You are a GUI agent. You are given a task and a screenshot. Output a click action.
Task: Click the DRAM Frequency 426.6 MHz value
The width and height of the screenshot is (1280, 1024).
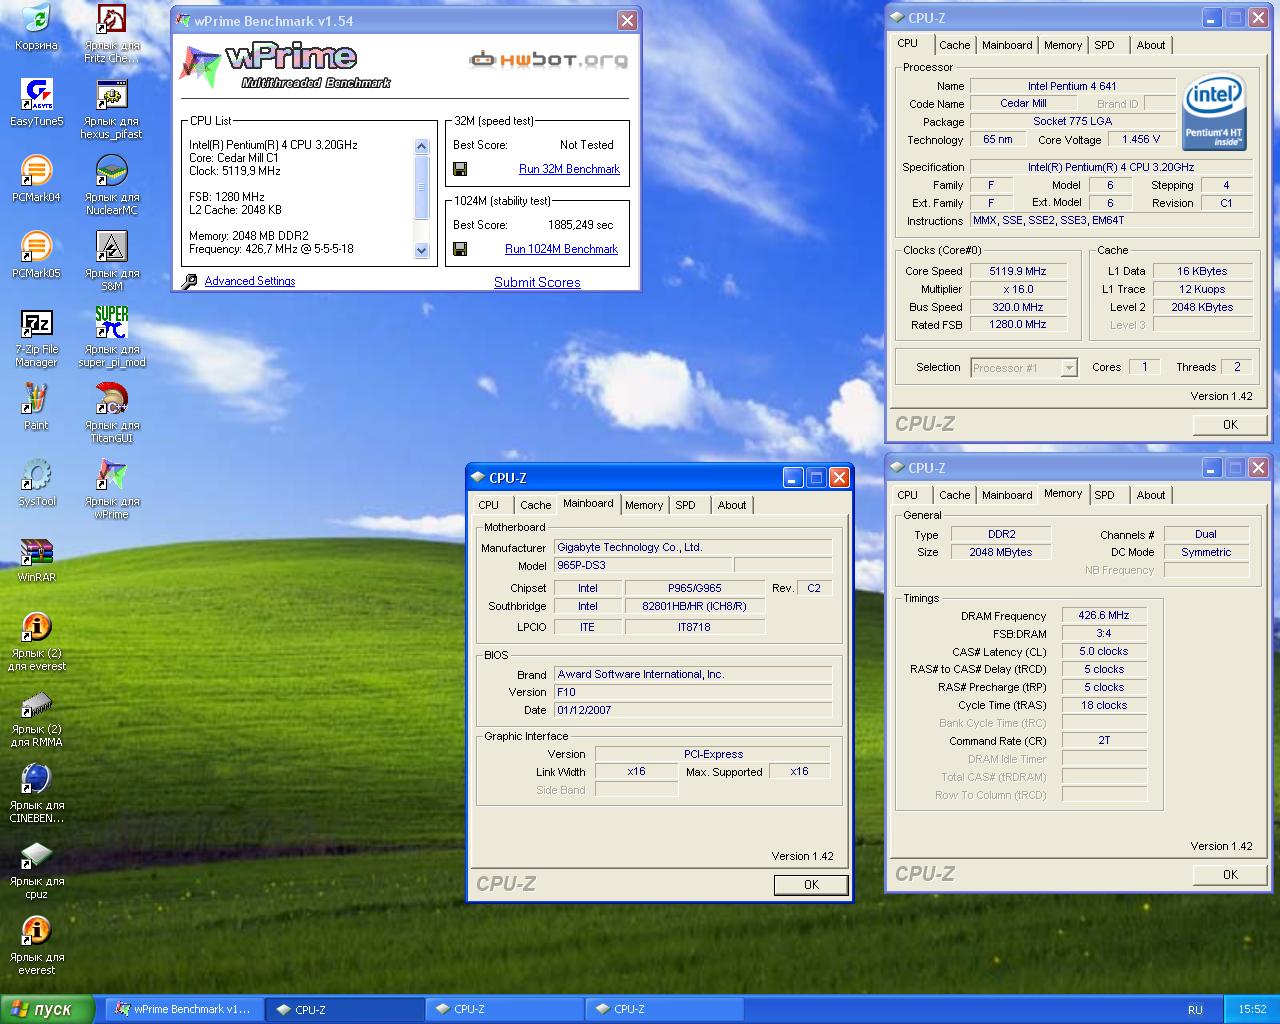pyautogui.click(x=1103, y=616)
